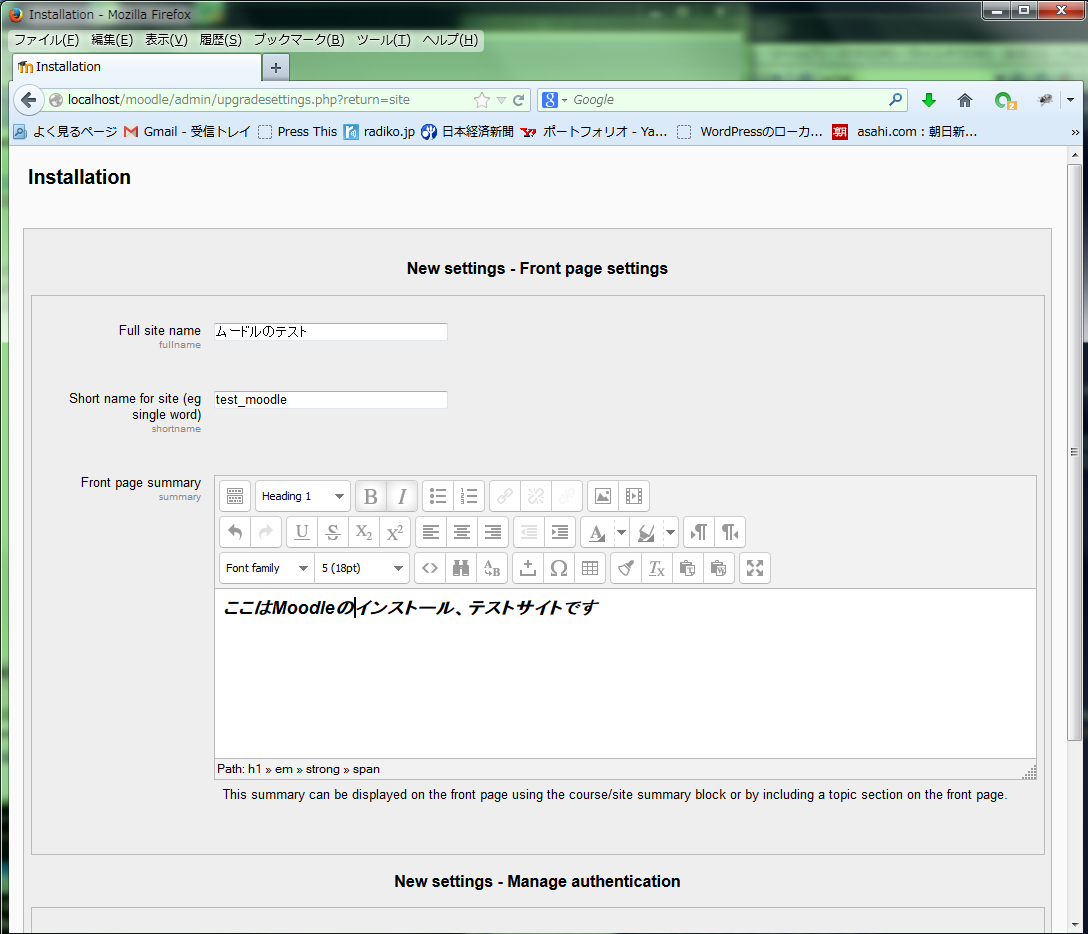Viewport: 1088px width, 934px height.
Task: Open the 編集(E) menu
Action: pyautogui.click(x=112, y=40)
